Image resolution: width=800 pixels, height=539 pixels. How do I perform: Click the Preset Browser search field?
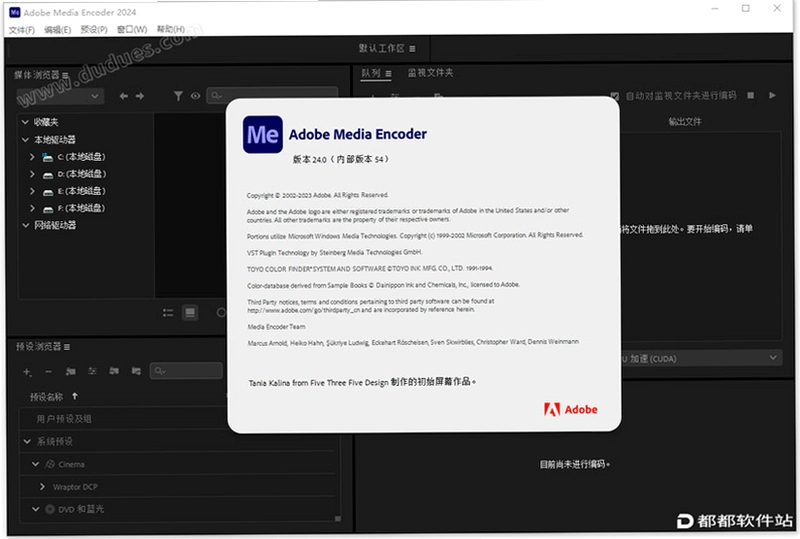click(186, 371)
